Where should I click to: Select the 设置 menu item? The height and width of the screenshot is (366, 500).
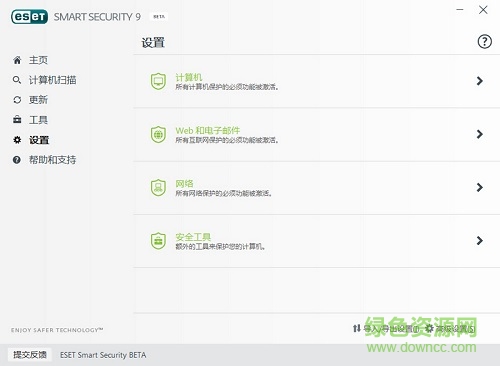point(39,140)
